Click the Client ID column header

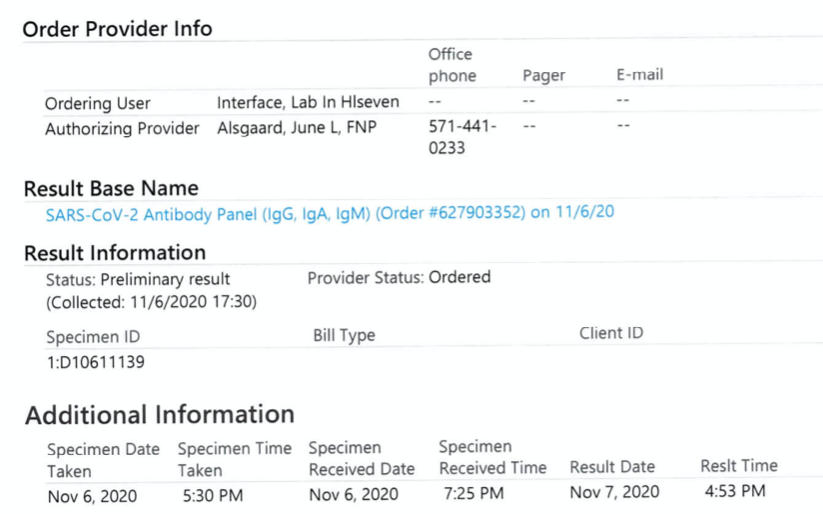(x=611, y=333)
